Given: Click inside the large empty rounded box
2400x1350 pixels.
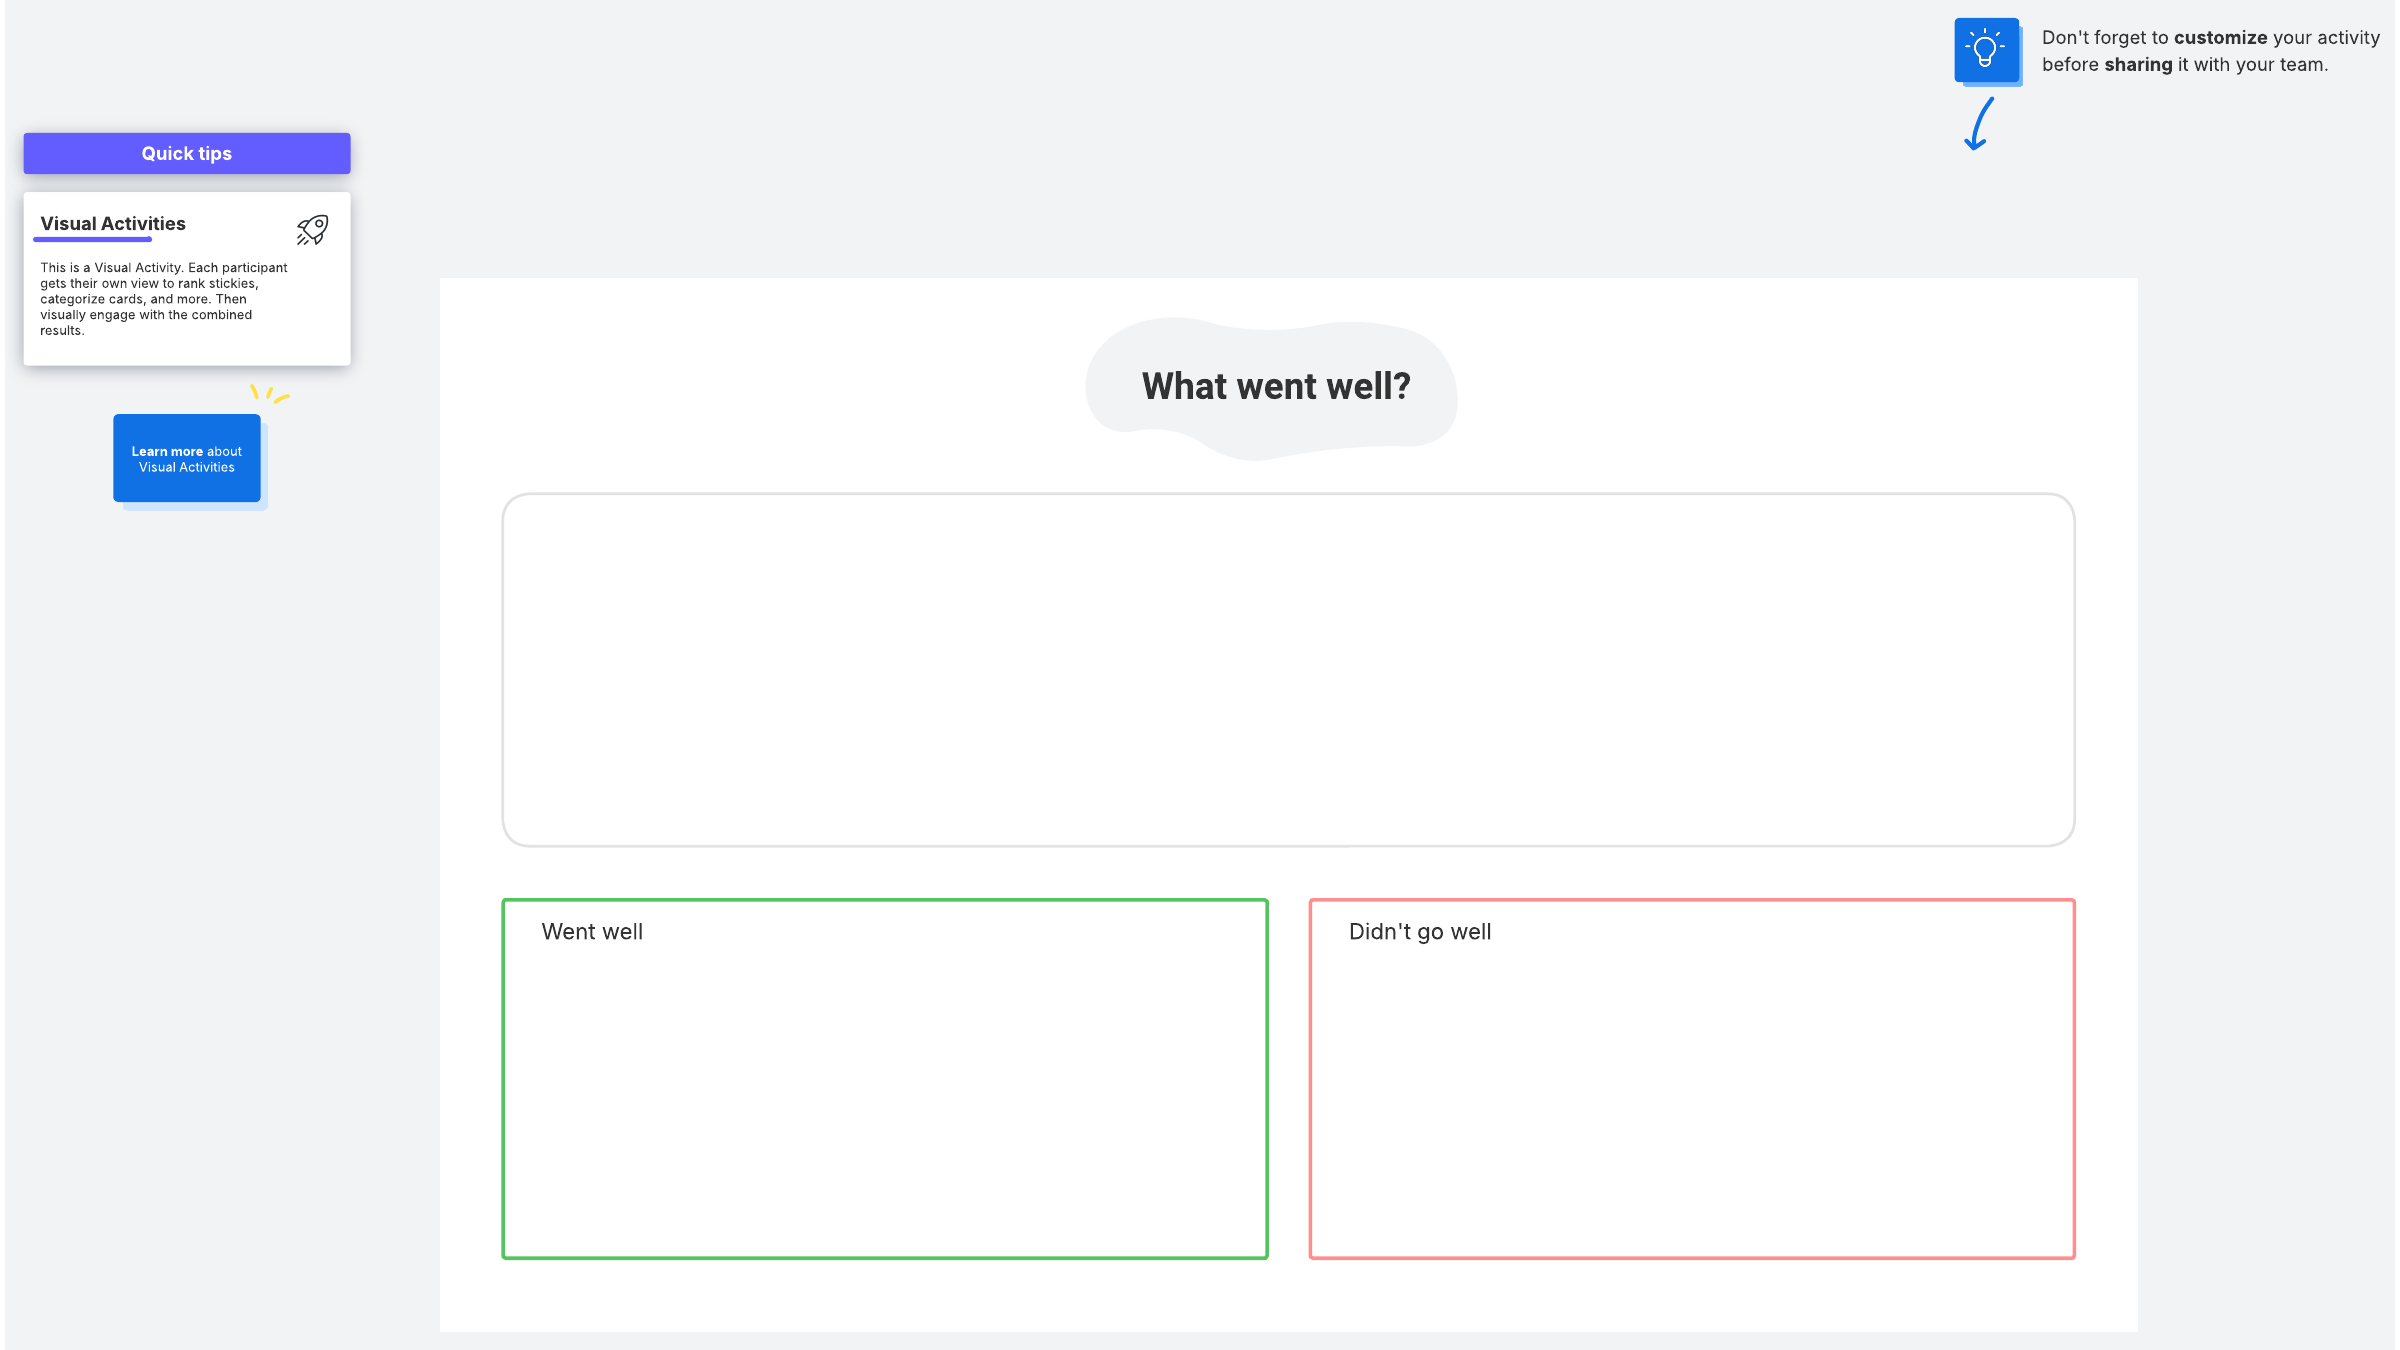Looking at the screenshot, I should [1288, 670].
